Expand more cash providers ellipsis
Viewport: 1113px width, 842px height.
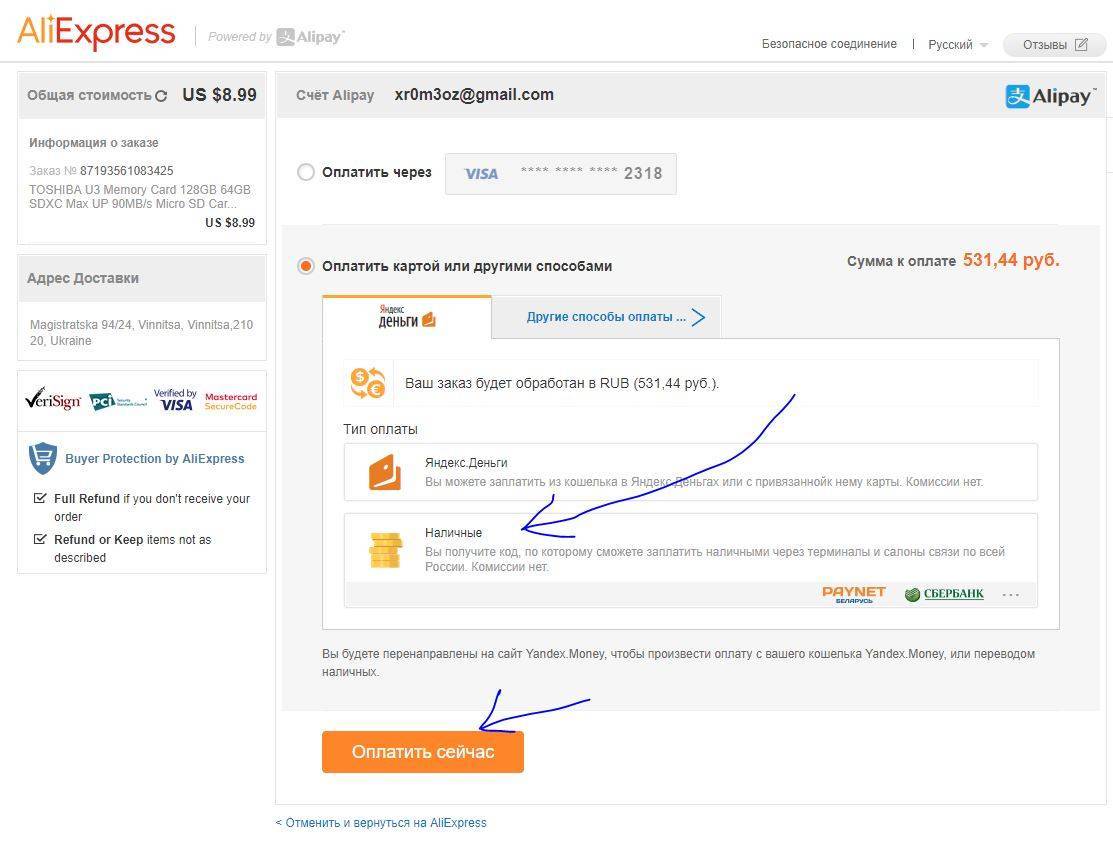pyautogui.click(x=1011, y=594)
